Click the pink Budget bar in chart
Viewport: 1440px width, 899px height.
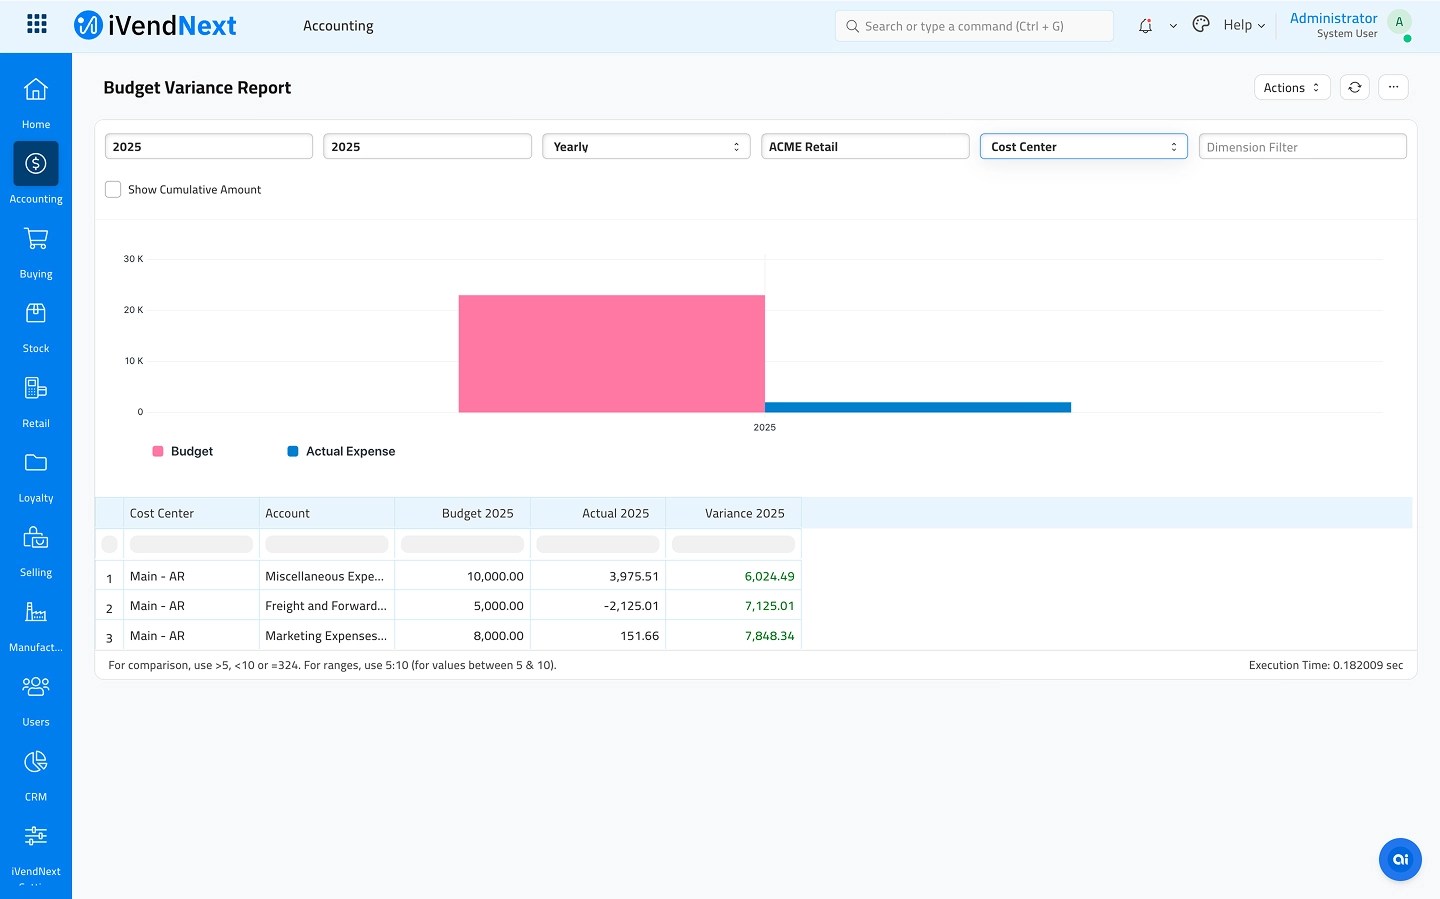612,353
